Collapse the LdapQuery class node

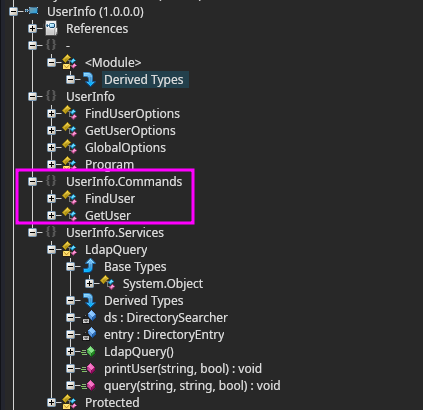pyautogui.click(x=51, y=249)
